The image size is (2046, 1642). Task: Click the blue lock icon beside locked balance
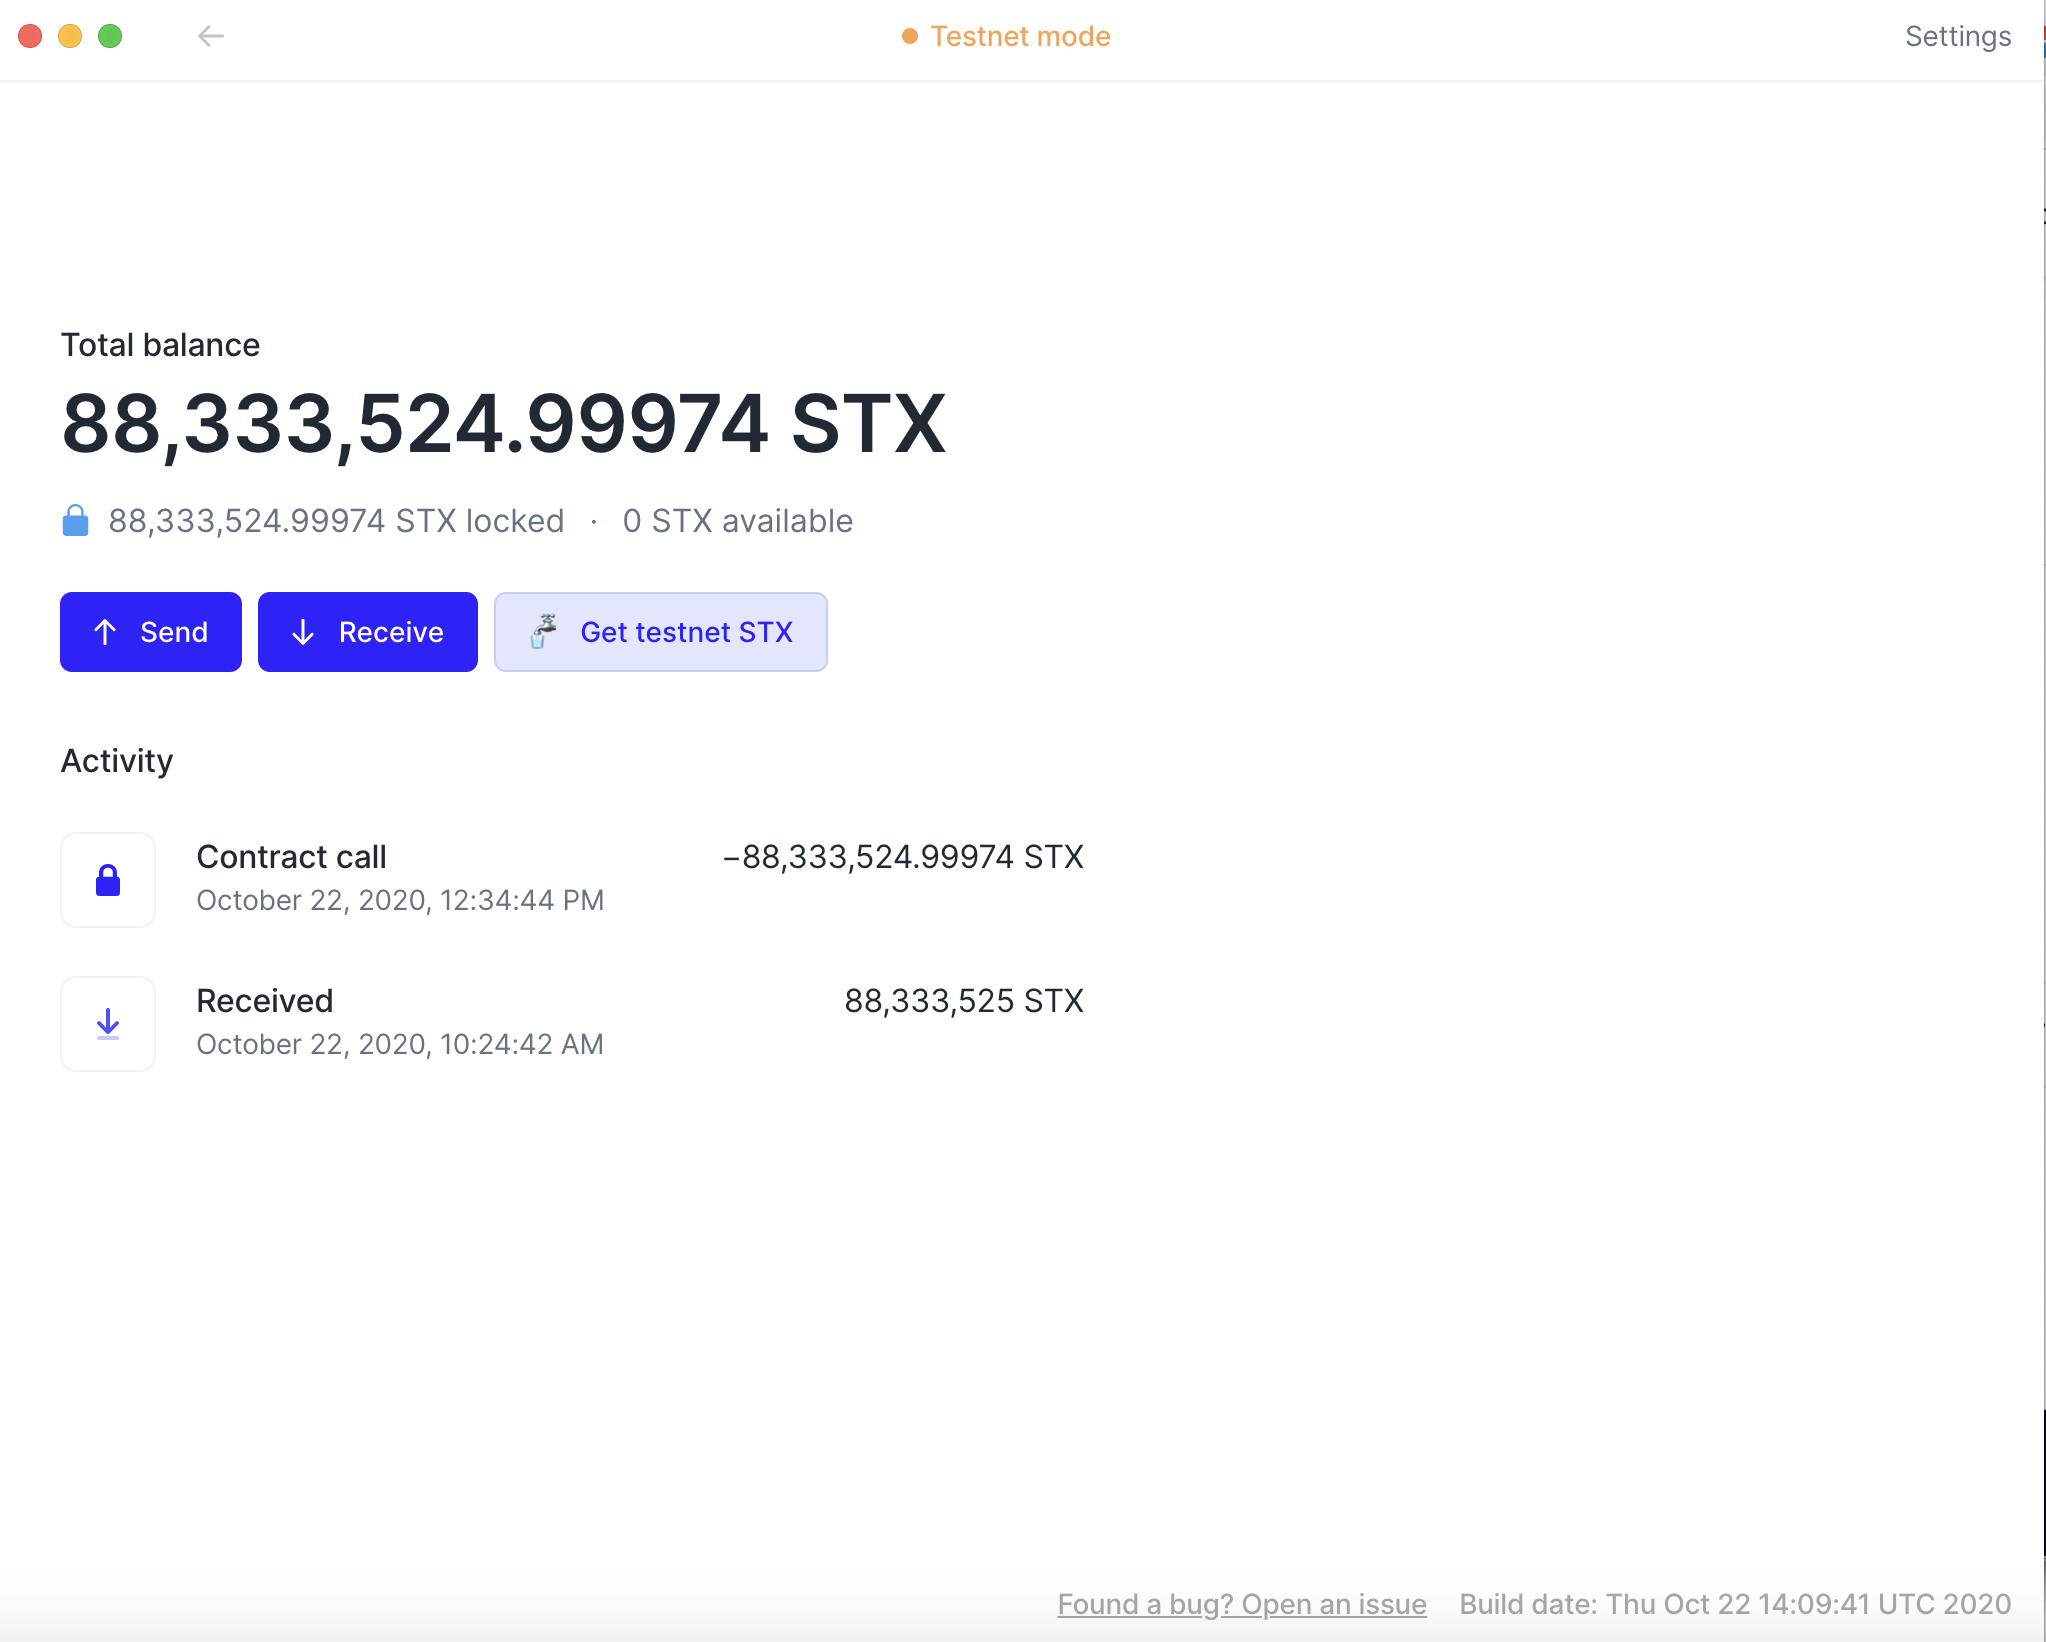click(75, 521)
